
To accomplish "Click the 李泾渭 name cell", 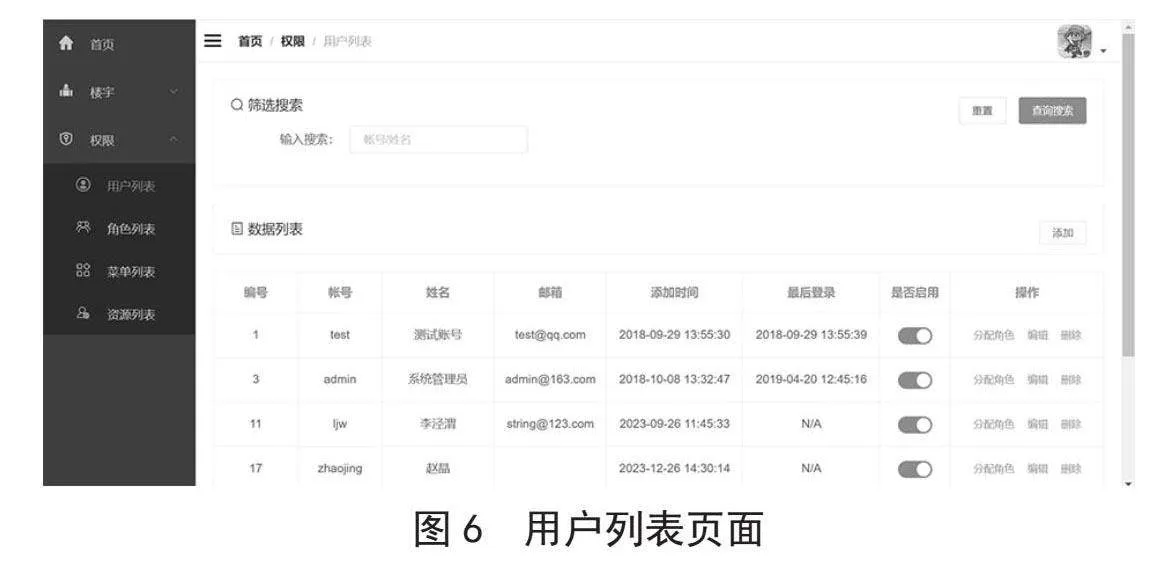I will (438, 424).
